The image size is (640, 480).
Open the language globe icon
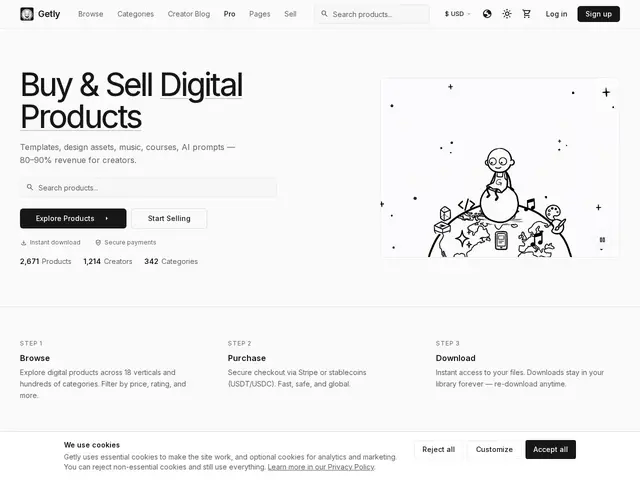pyautogui.click(x=487, y=14)
